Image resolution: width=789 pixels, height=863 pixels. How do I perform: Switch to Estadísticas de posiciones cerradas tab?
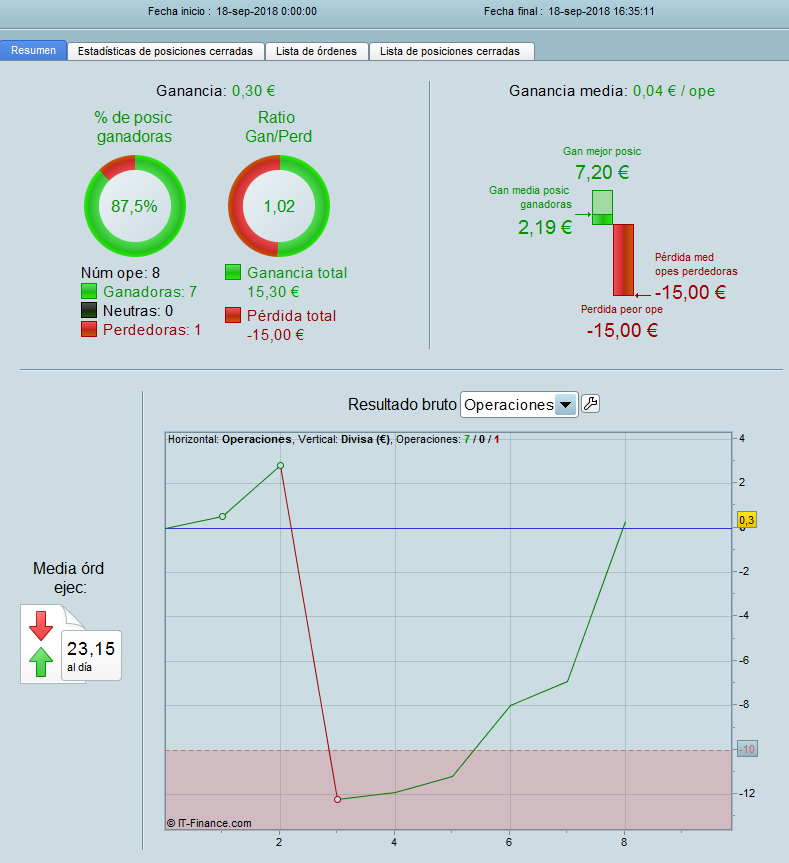165,51
